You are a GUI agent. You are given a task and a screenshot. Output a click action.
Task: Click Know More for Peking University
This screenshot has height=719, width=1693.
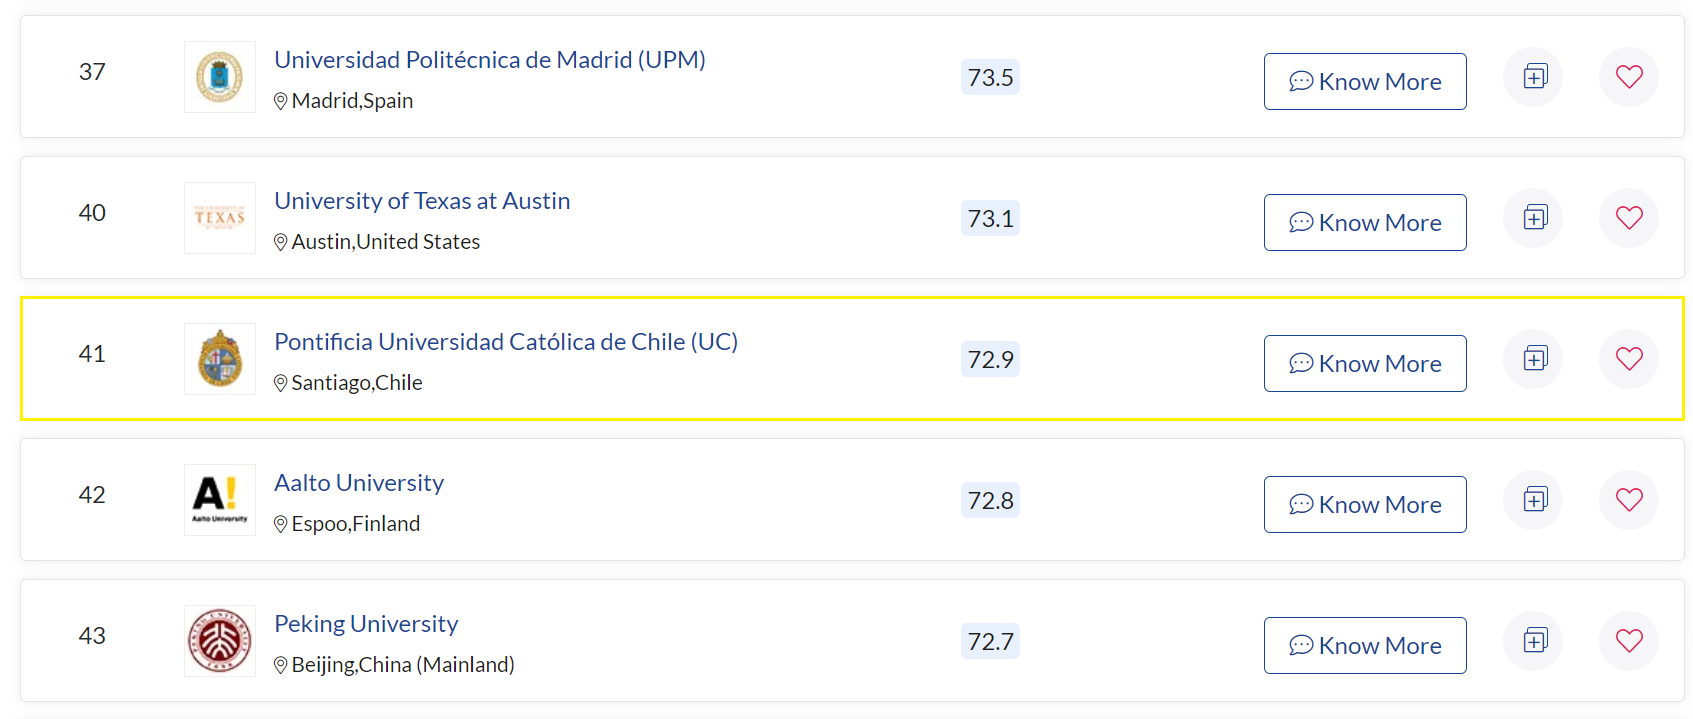coord(1365,645)
